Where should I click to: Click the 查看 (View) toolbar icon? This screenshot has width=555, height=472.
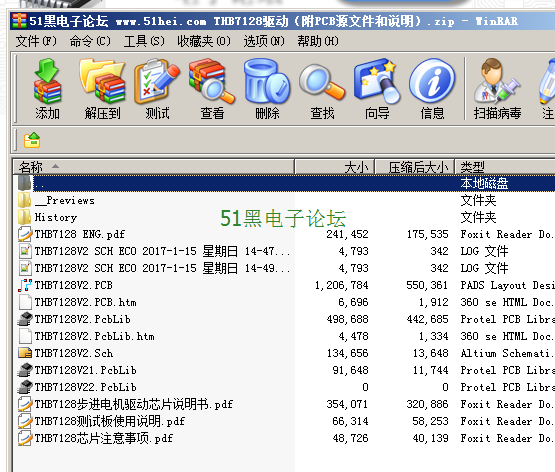tap(212, 81)
